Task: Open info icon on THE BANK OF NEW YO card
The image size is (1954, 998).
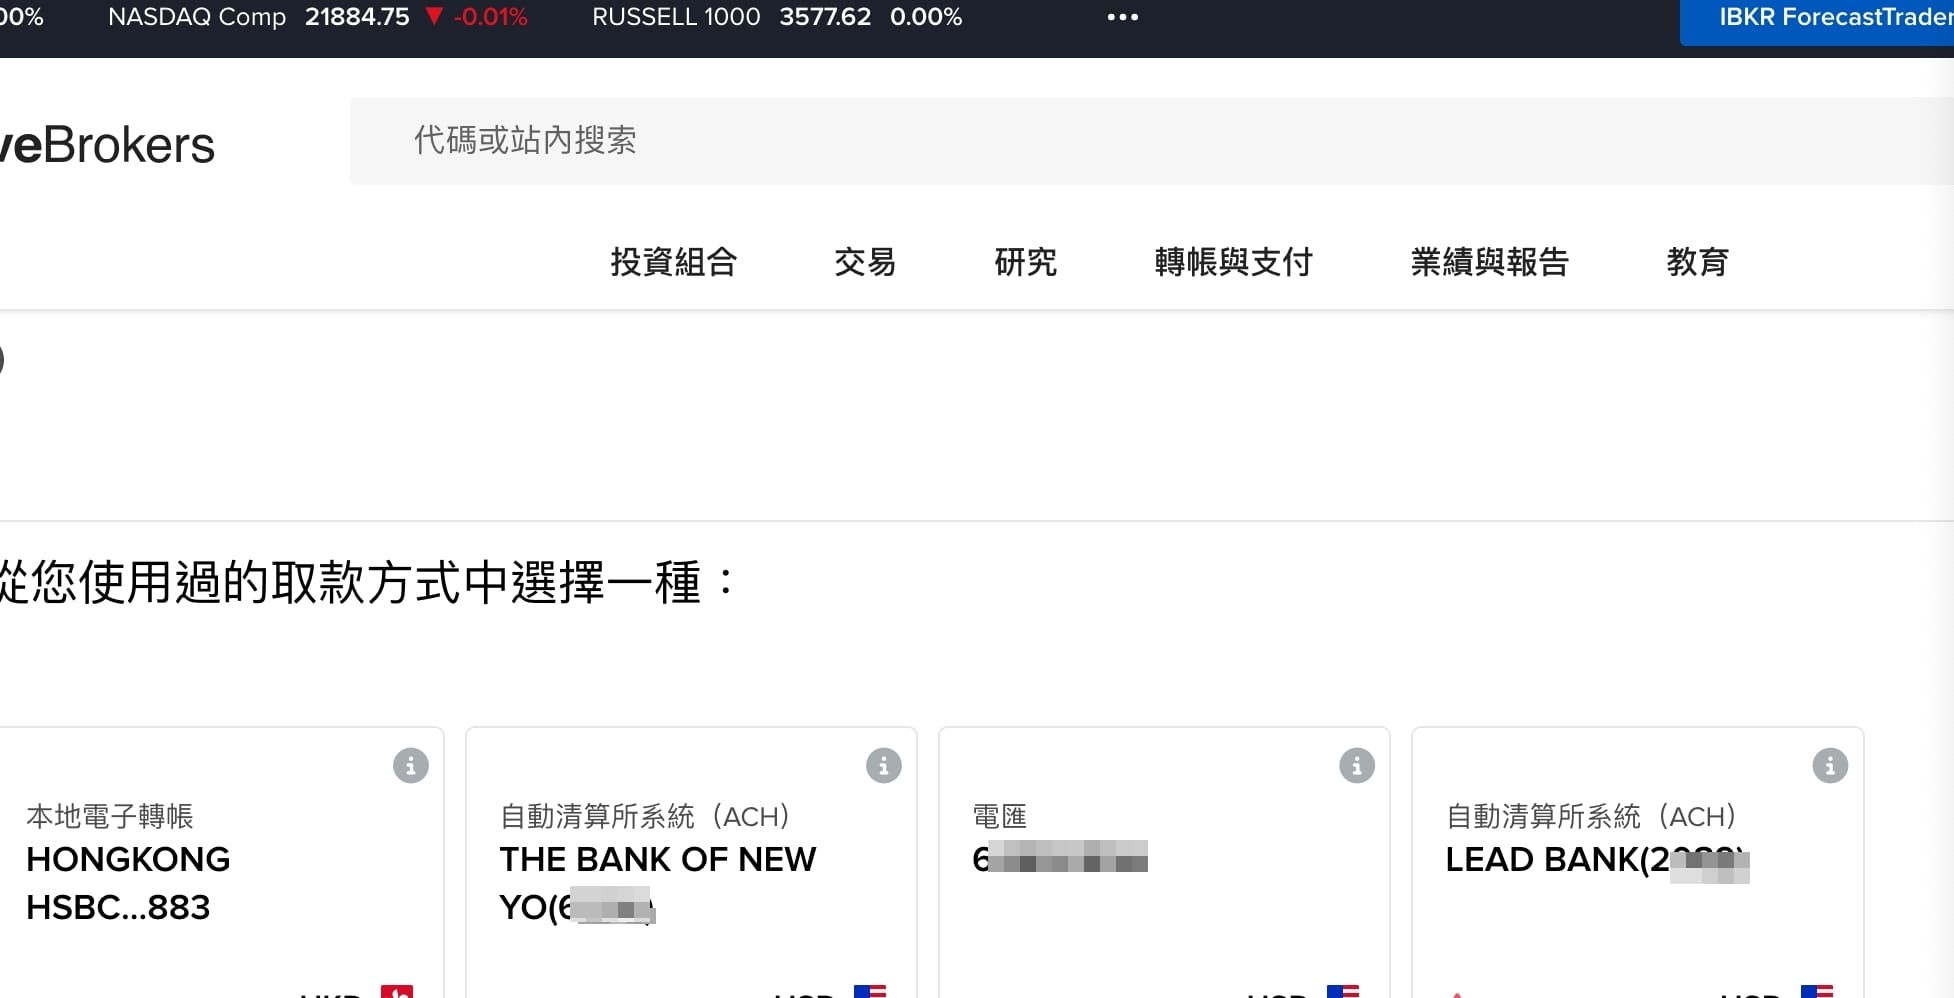Action: tap(883, 766)
